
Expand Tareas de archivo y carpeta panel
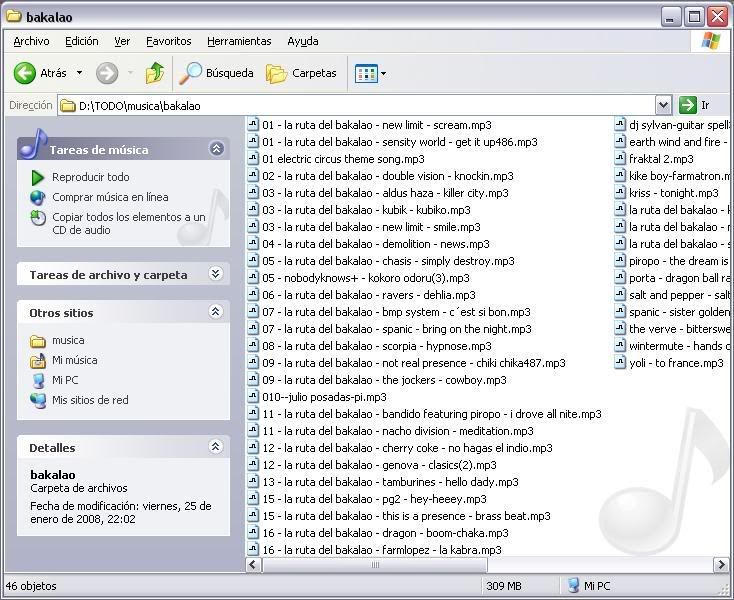click(x=215, y=274)
